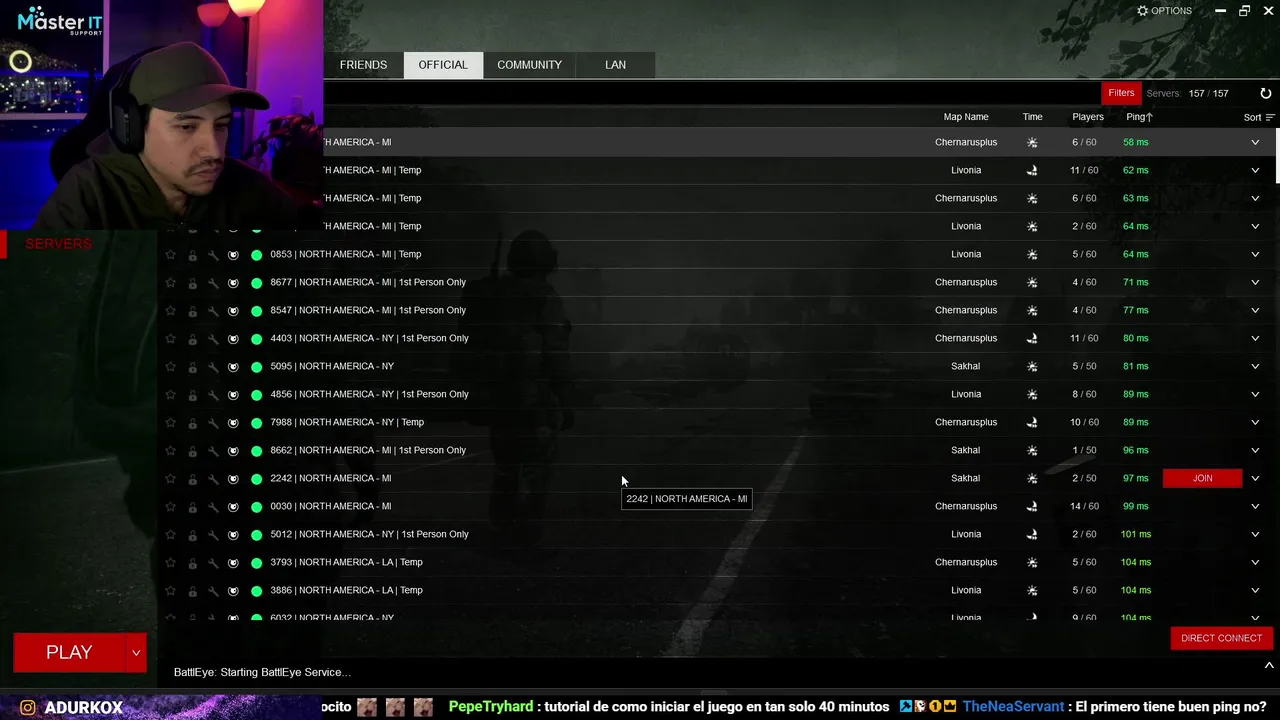Add server 4856 to favorites with star
Image resolution: width=1280 pixels, height=720 pixels.
(x=170, y=395)
